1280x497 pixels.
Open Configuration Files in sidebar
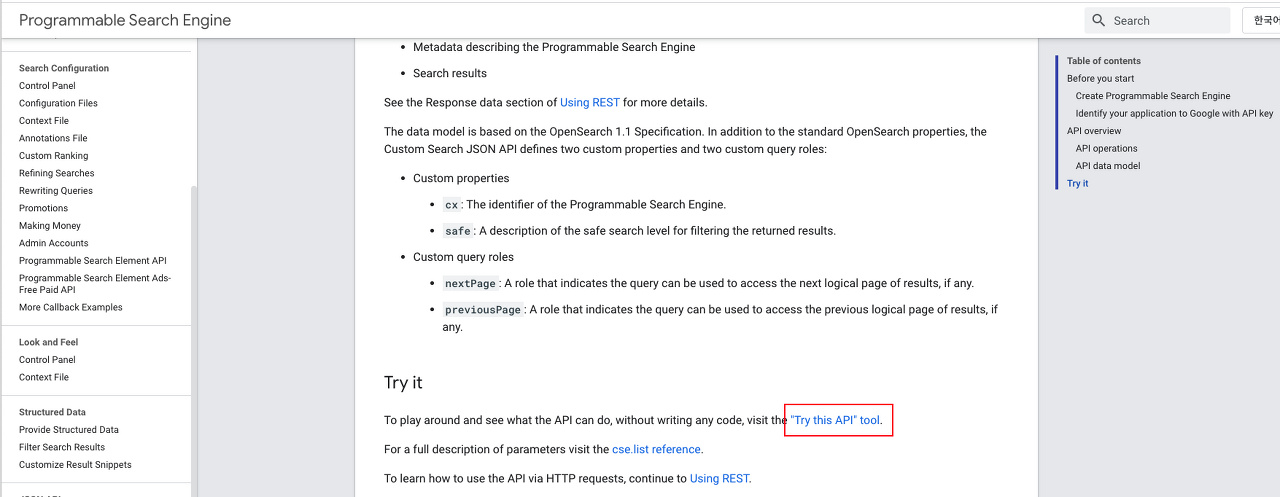58,103
